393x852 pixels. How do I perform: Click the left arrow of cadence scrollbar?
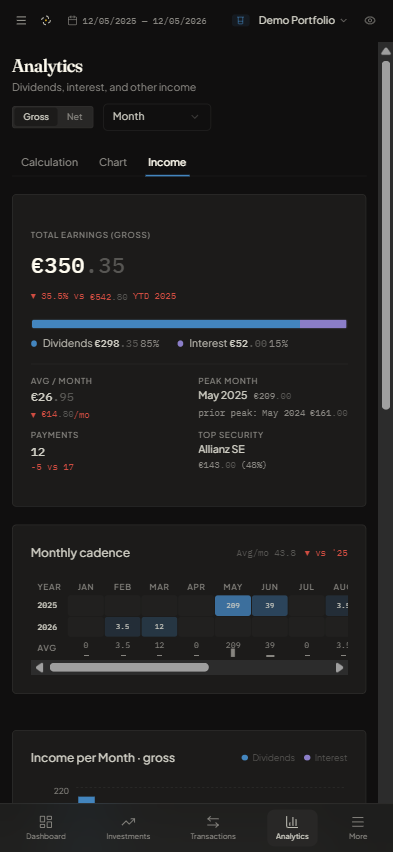tap(39, 667)
